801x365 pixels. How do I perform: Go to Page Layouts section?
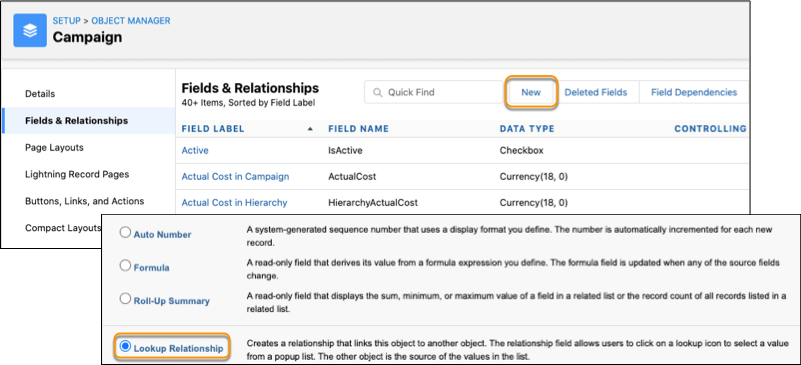click(54, 148)
